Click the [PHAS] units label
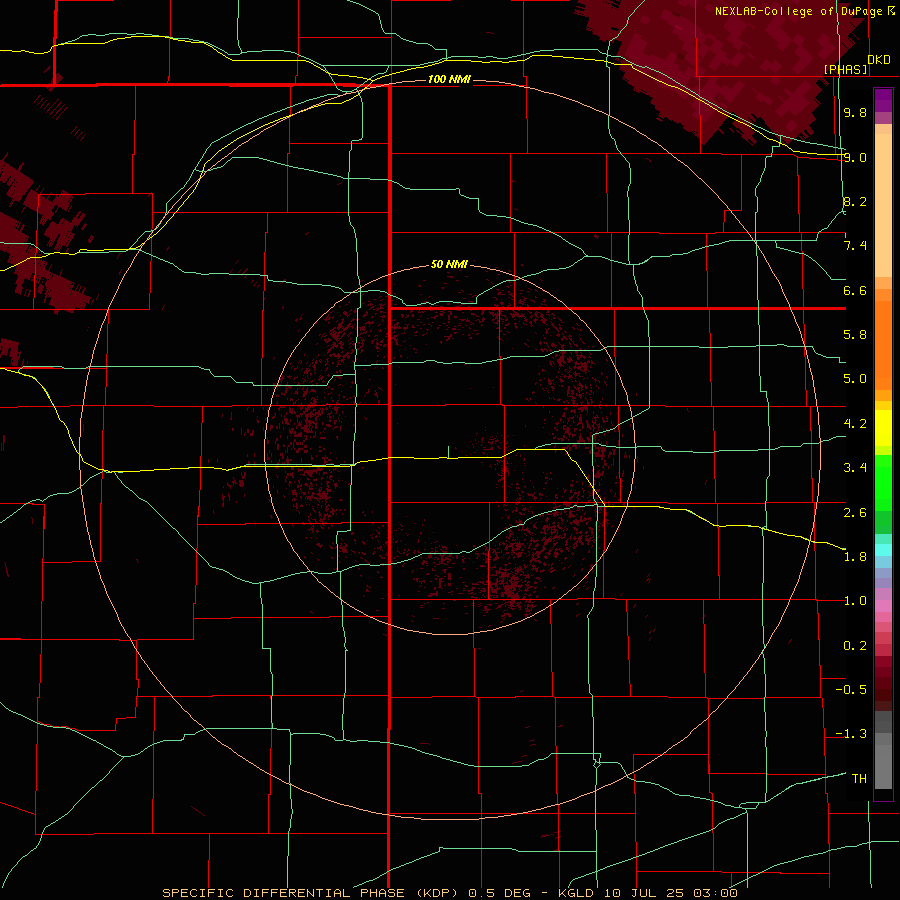 845,69
